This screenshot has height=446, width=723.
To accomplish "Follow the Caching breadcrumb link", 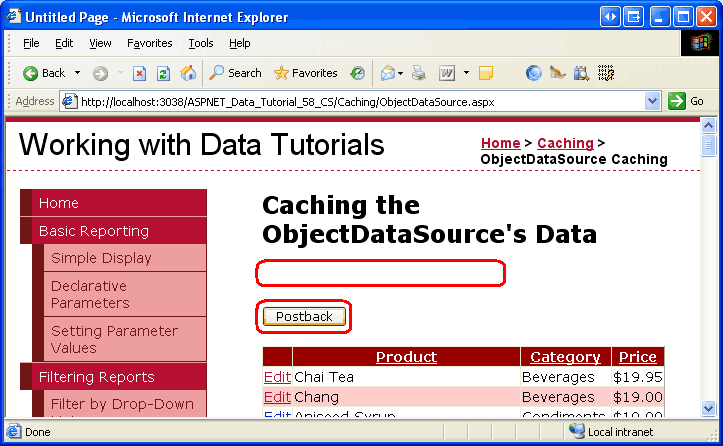I will coord(565,143).
